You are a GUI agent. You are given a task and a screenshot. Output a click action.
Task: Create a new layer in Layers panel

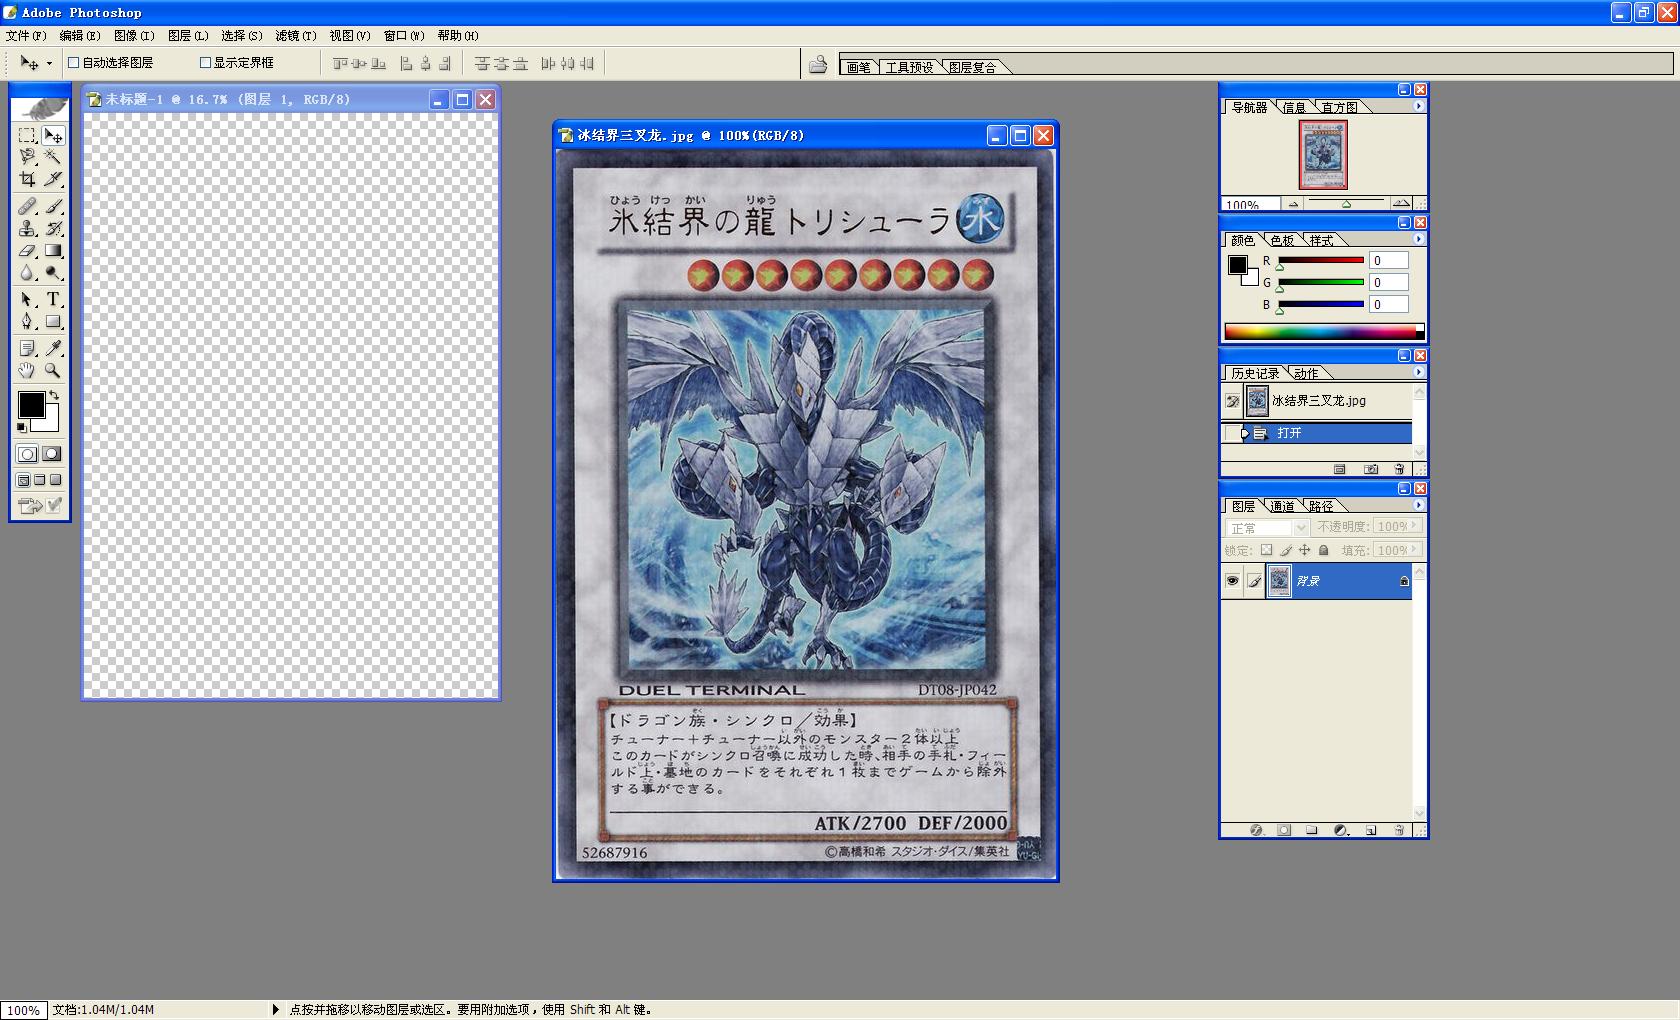(1371, 830)
